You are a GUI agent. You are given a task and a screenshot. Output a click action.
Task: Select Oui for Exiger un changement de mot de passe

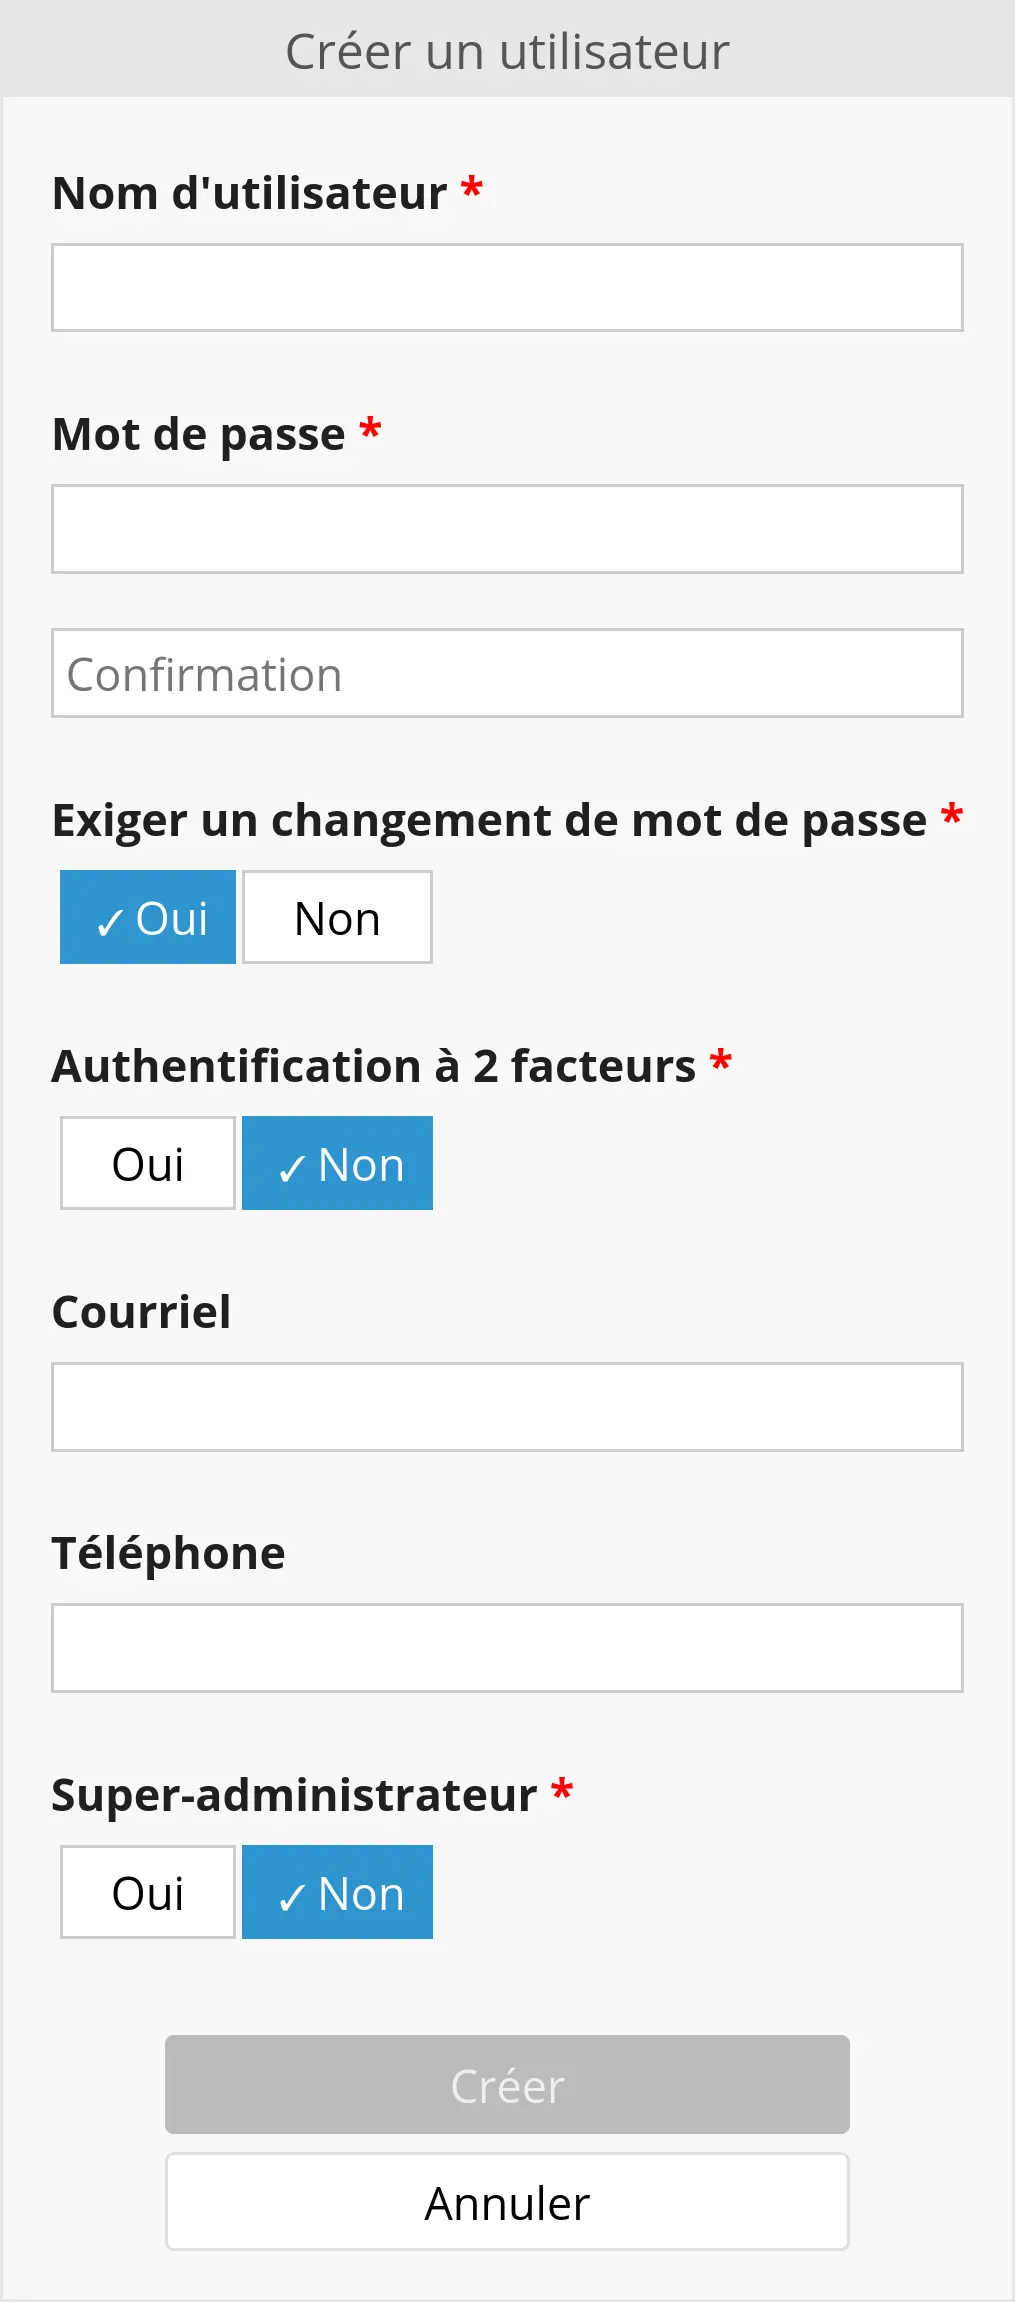[148, 917]
